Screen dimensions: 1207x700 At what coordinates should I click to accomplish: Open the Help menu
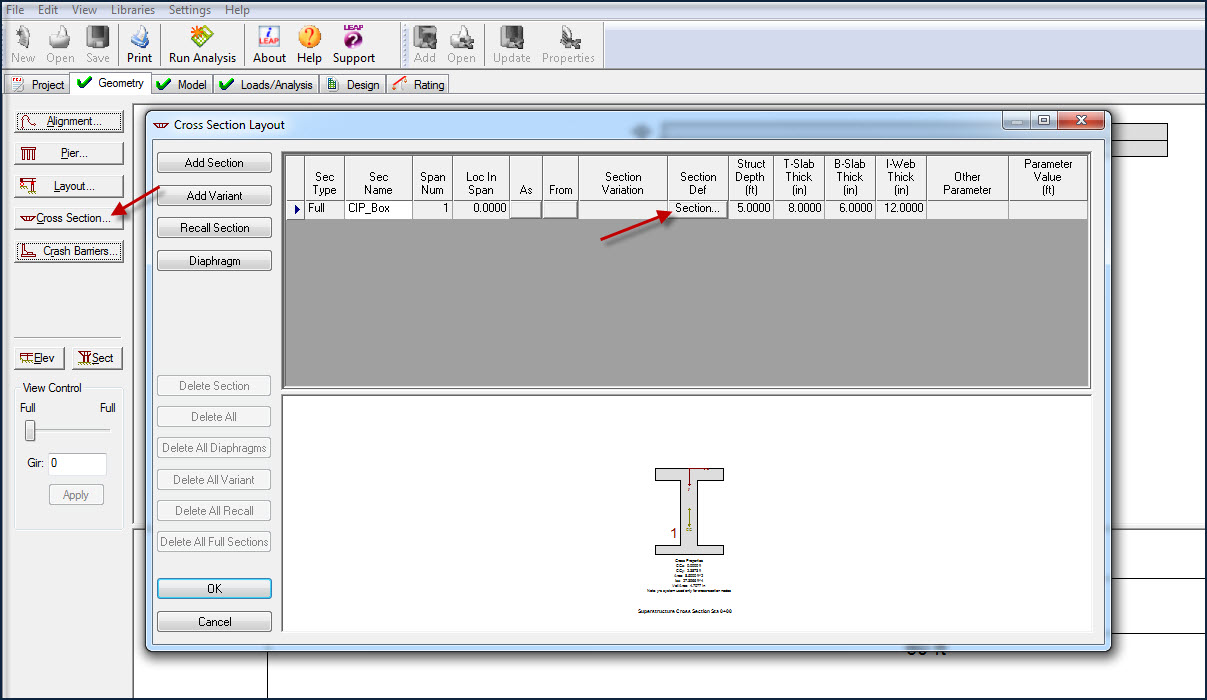238,9
